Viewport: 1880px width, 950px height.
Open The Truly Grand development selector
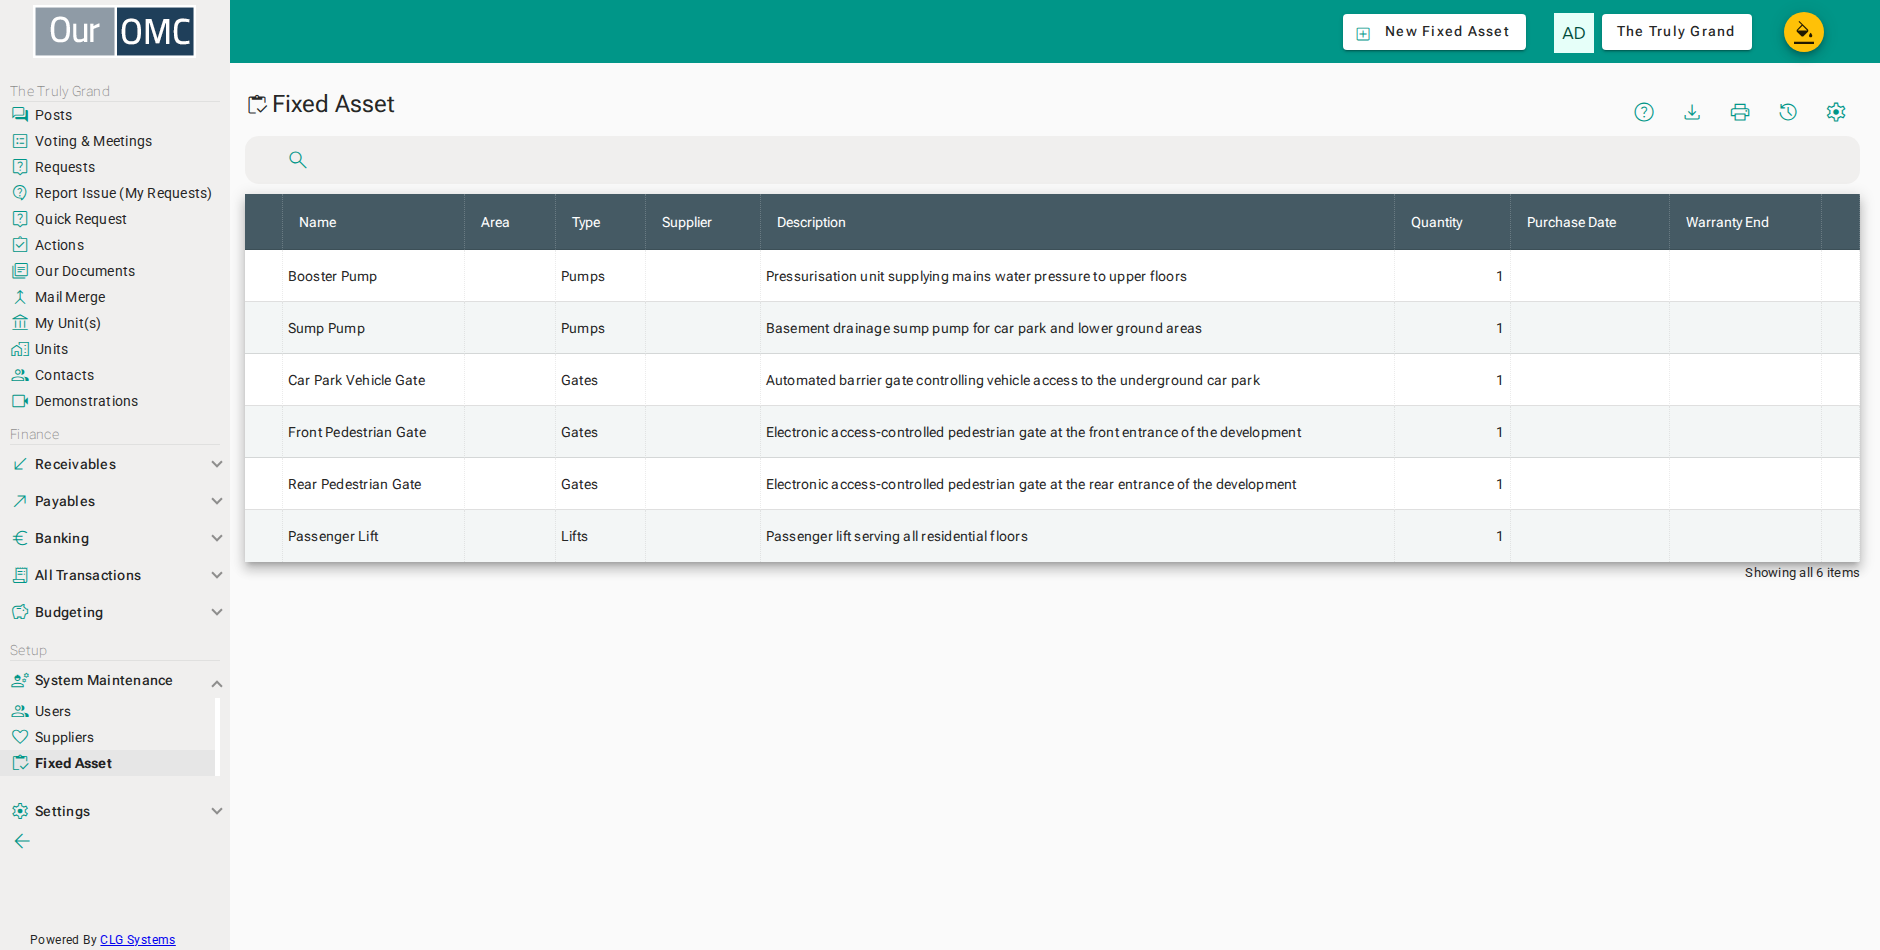coord(1676,32)
